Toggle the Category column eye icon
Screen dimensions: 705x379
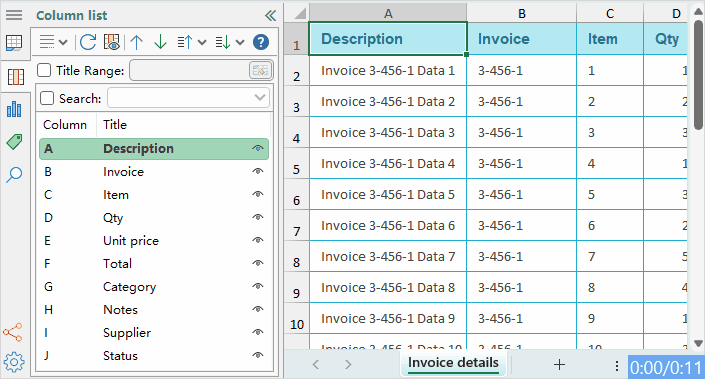pyautogui.click(x=258, y=286)
